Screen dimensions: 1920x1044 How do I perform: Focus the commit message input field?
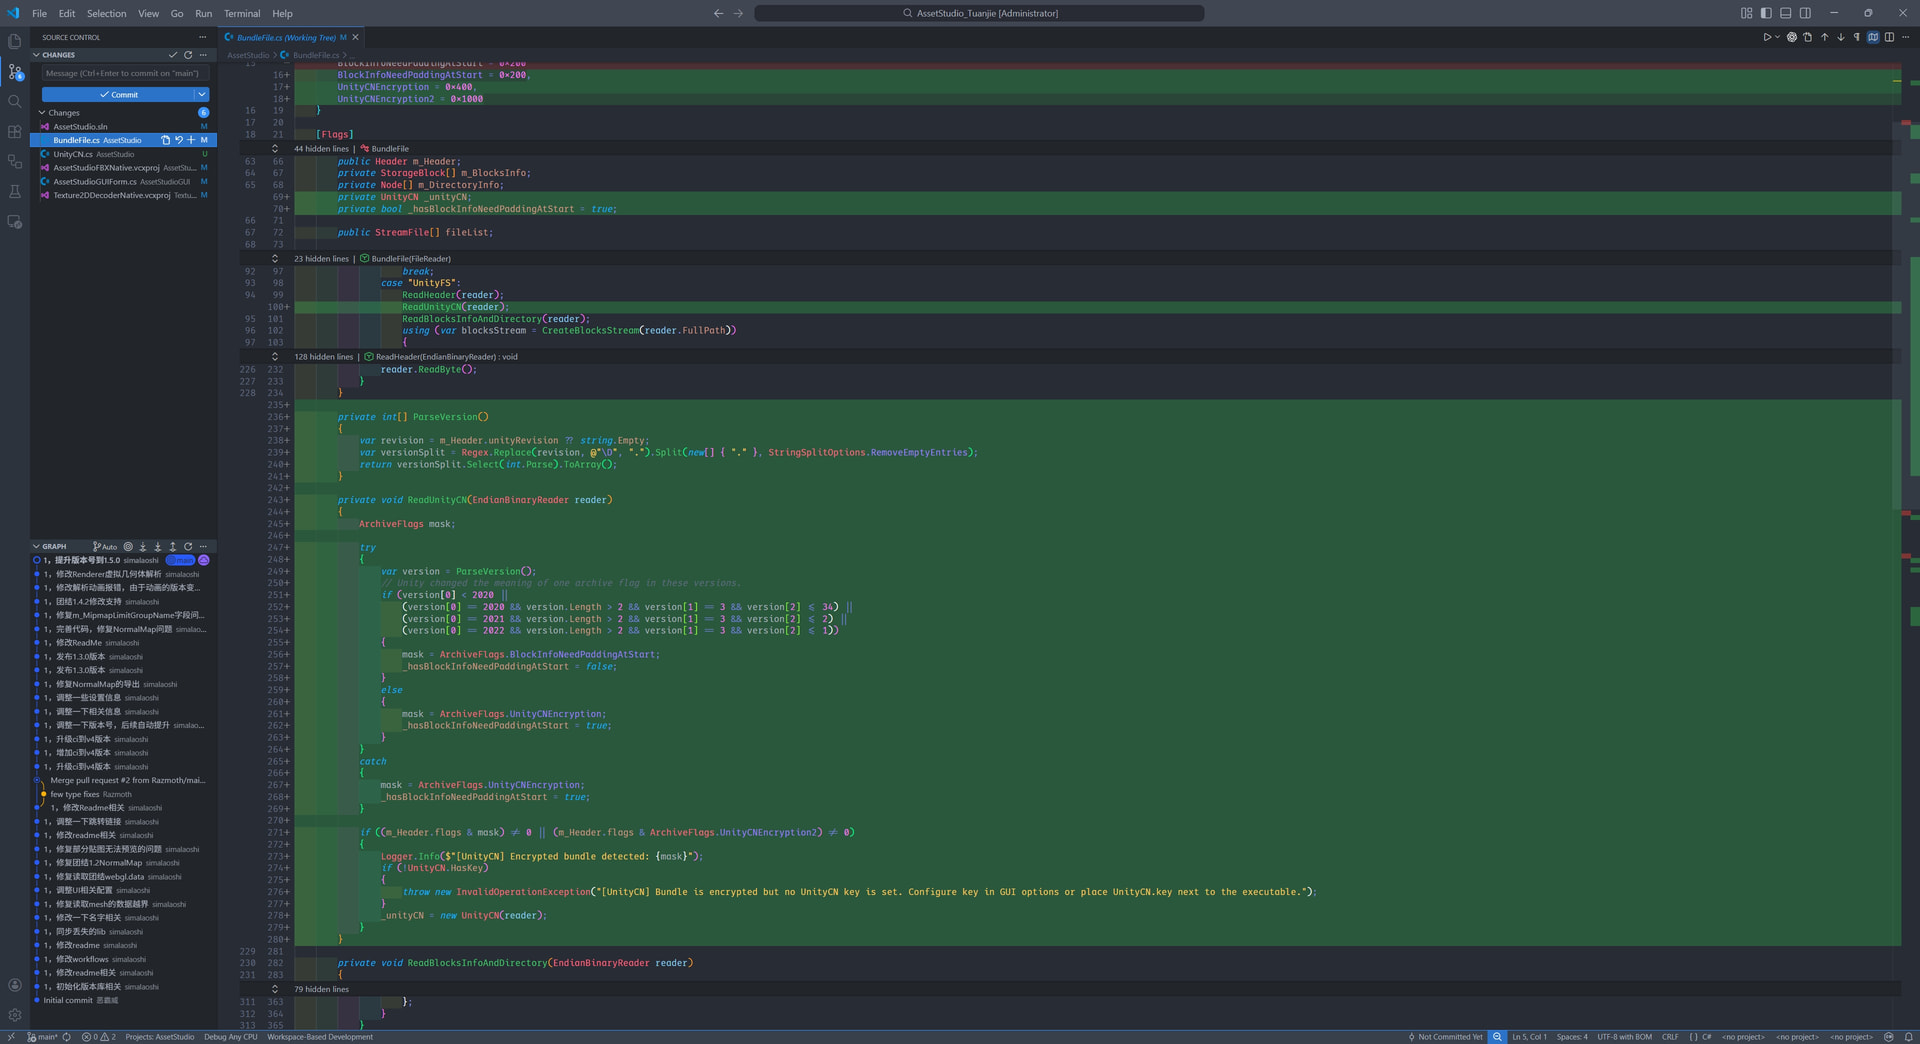coord(124,73)
